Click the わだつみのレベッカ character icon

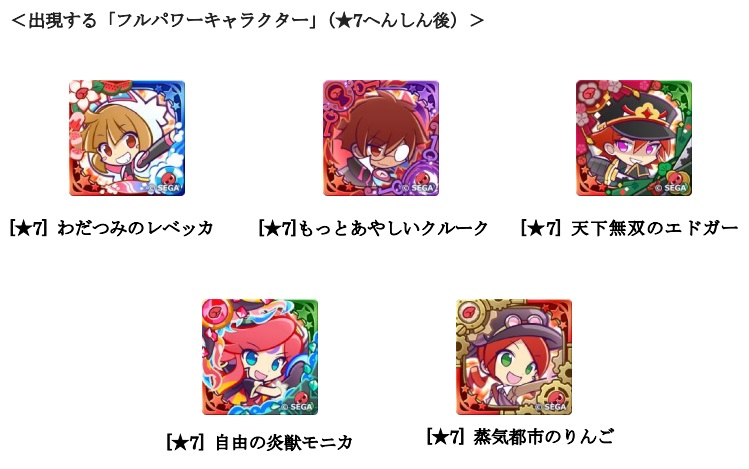tap(127, 138)
